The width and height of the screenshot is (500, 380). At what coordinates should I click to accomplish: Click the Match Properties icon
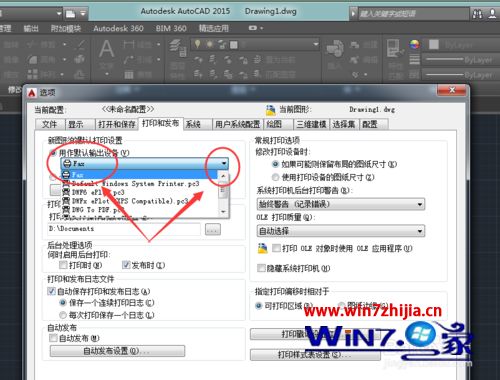point(395,48)
